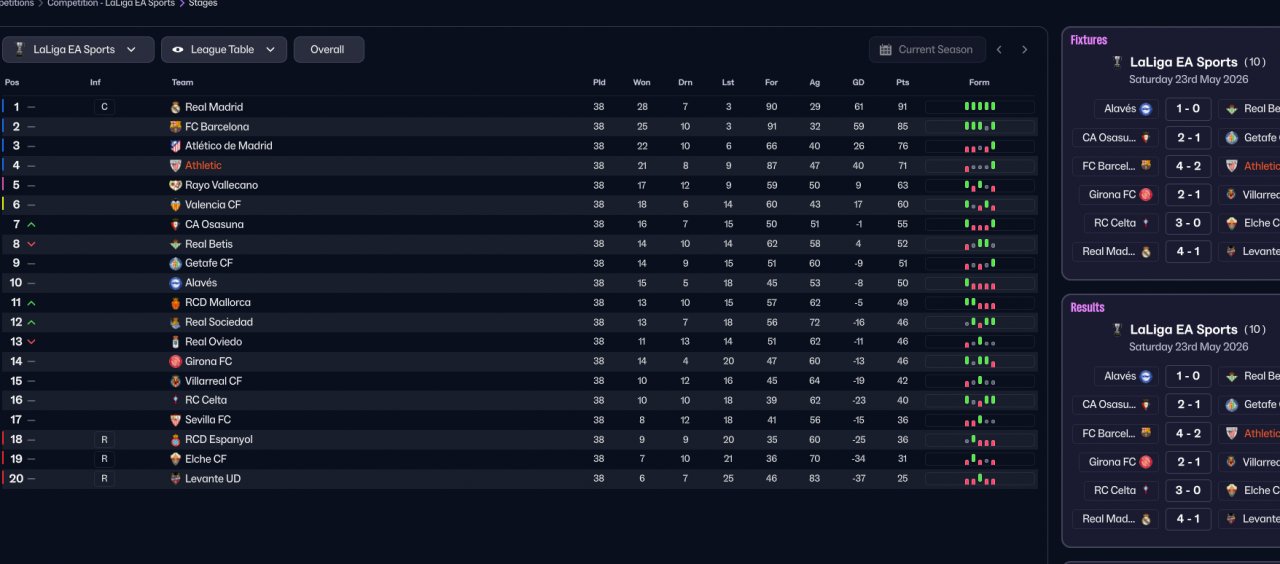Click the Real Sociedad crest
This screenshot has height=564, width=1280.
(176, 322)
